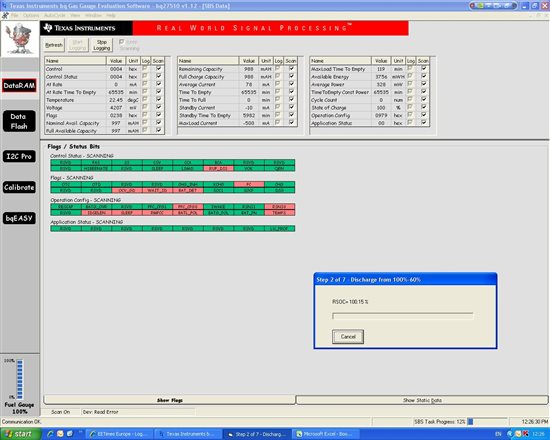Click the Texas Instruments logo banner
550x440 pixels.
(86, 28)
